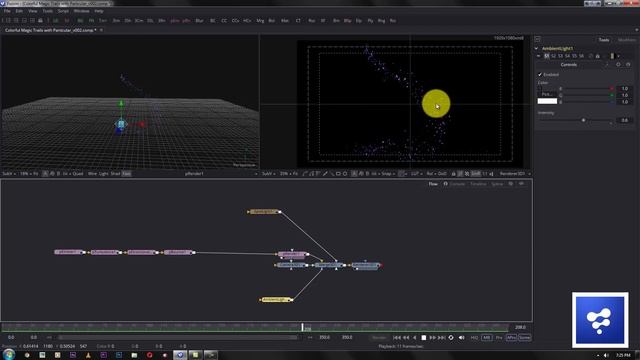Add a Brightness Contrast (BC) tool

(213, 20)
